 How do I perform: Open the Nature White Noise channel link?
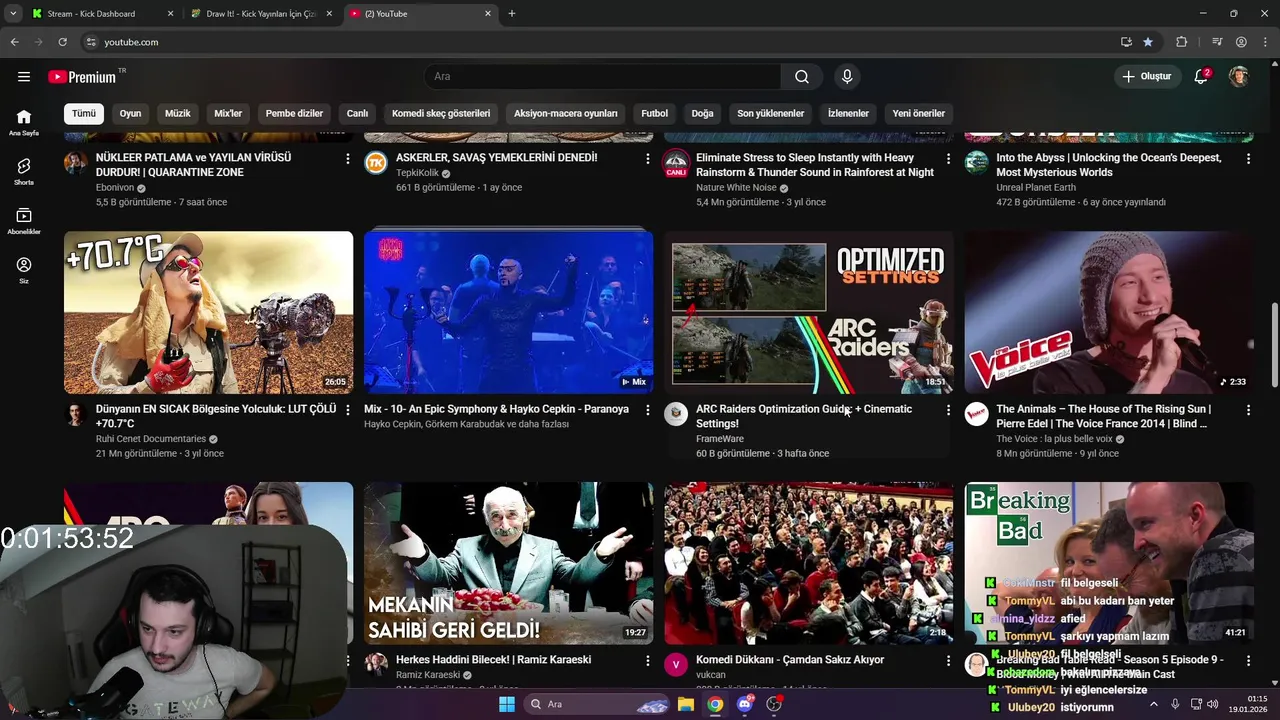coord(736,188)
